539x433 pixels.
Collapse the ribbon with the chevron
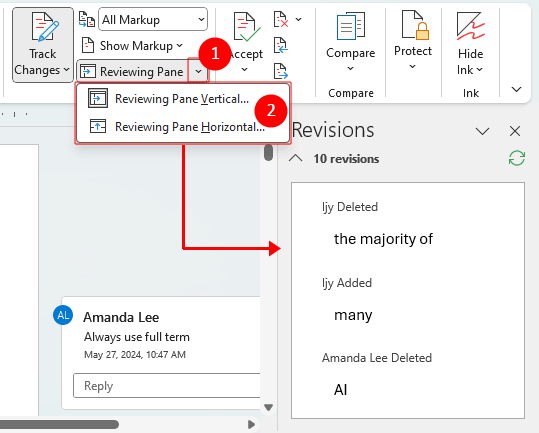516,90
